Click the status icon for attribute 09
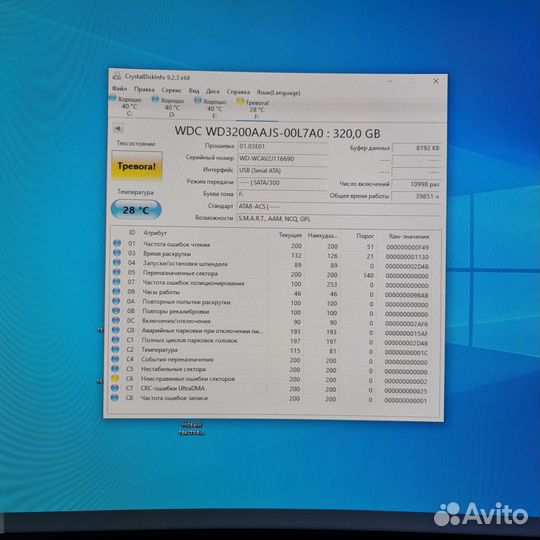 point(116,291)
